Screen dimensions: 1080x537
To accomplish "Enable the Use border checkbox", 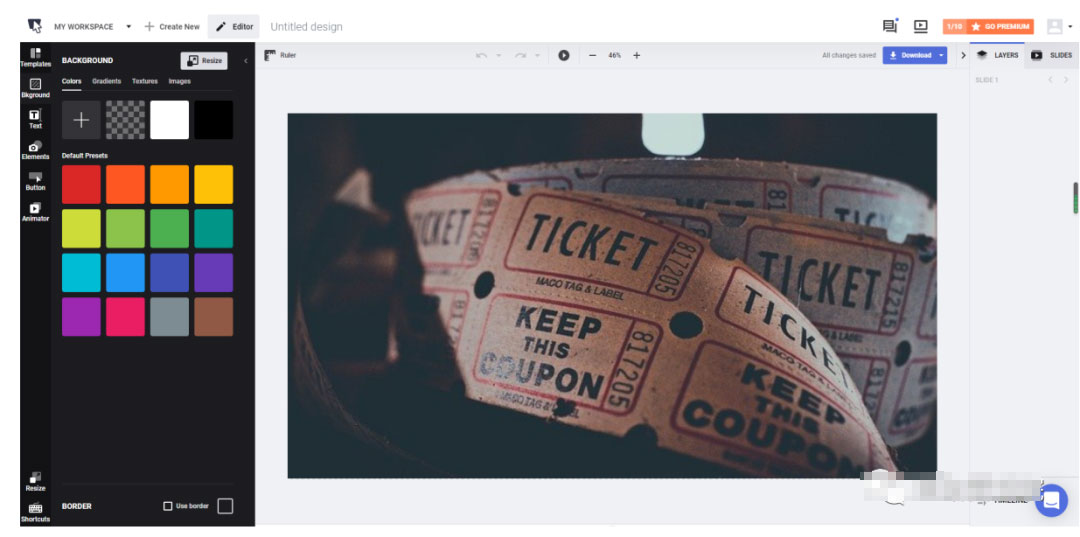I will [x=167, y=506].
